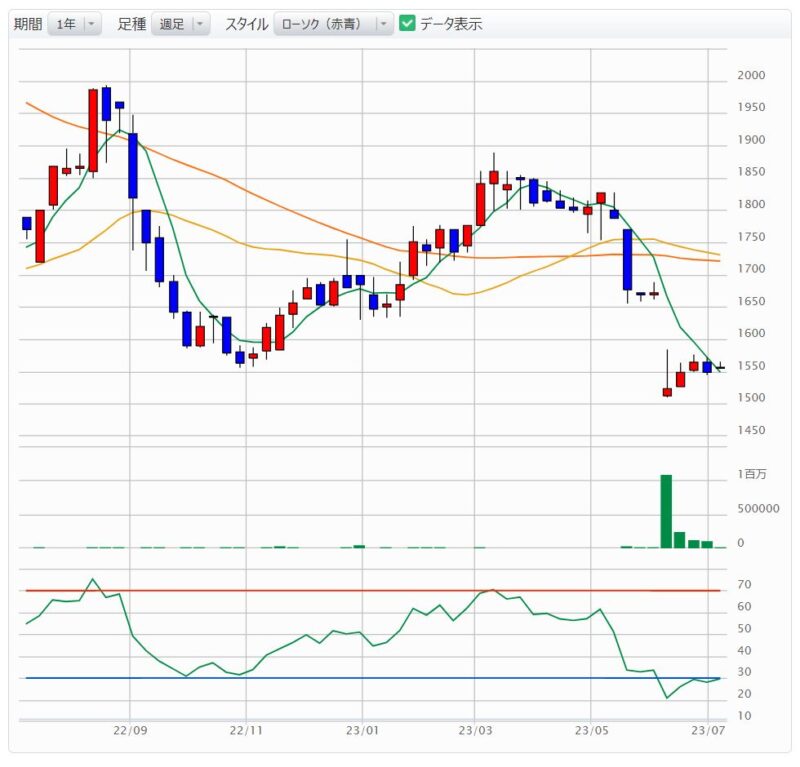800x767 pixels.
Task: Click the 期間 label text
Action: pyautogui.click(x=28, y=24)
